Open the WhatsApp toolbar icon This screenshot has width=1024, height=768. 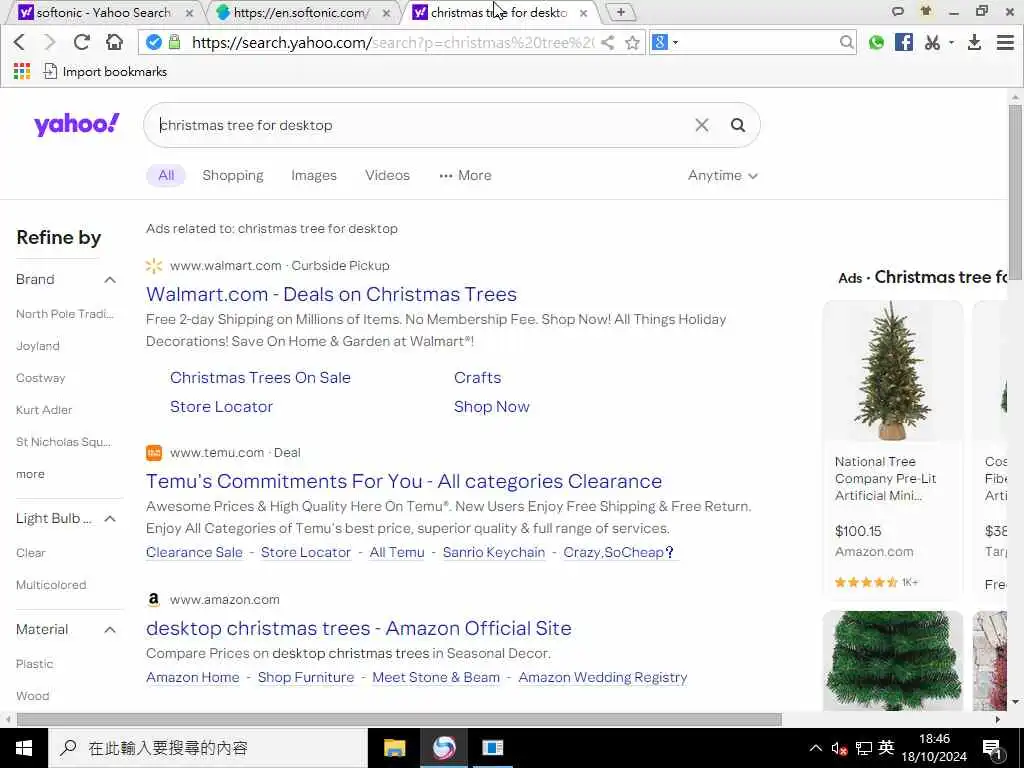click(x=876, y=42)
